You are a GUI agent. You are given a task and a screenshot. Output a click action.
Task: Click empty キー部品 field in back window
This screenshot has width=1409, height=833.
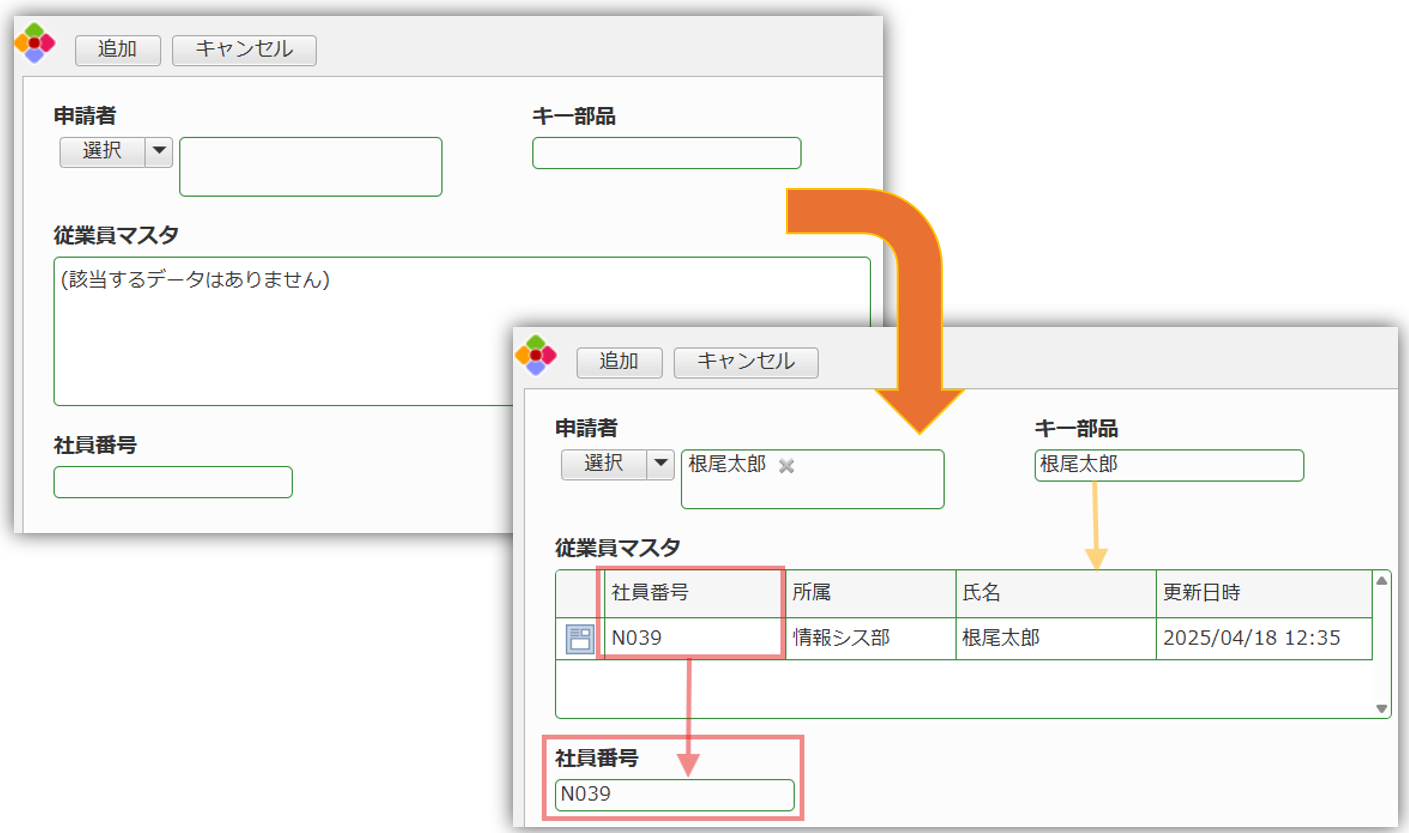[x=667, y=153]
